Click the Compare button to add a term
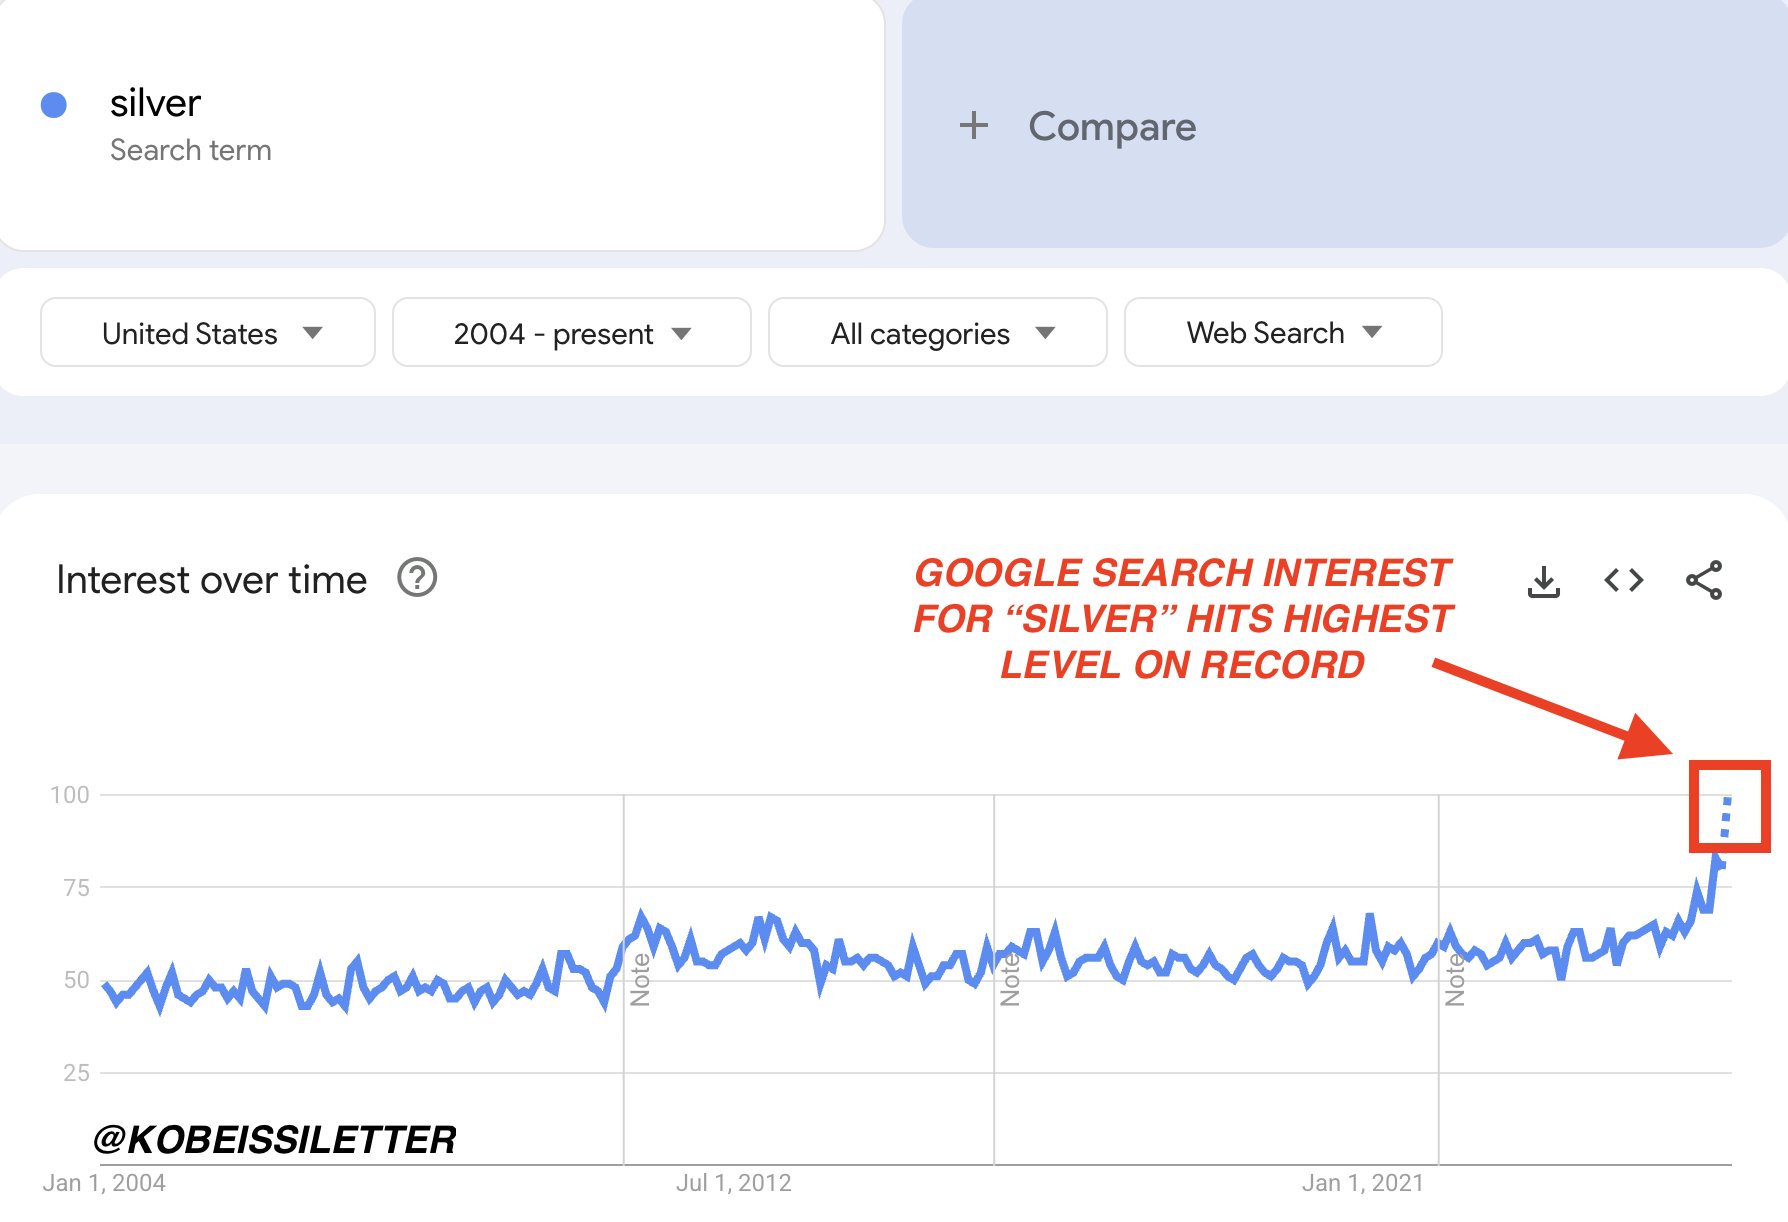Screen dimensions: 1788x1222 coord(1112,125)
